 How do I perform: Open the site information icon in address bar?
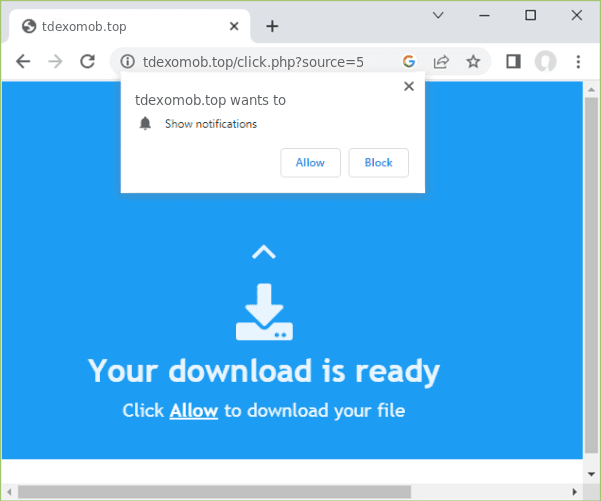pyautogui.click(x=127, y=62)
